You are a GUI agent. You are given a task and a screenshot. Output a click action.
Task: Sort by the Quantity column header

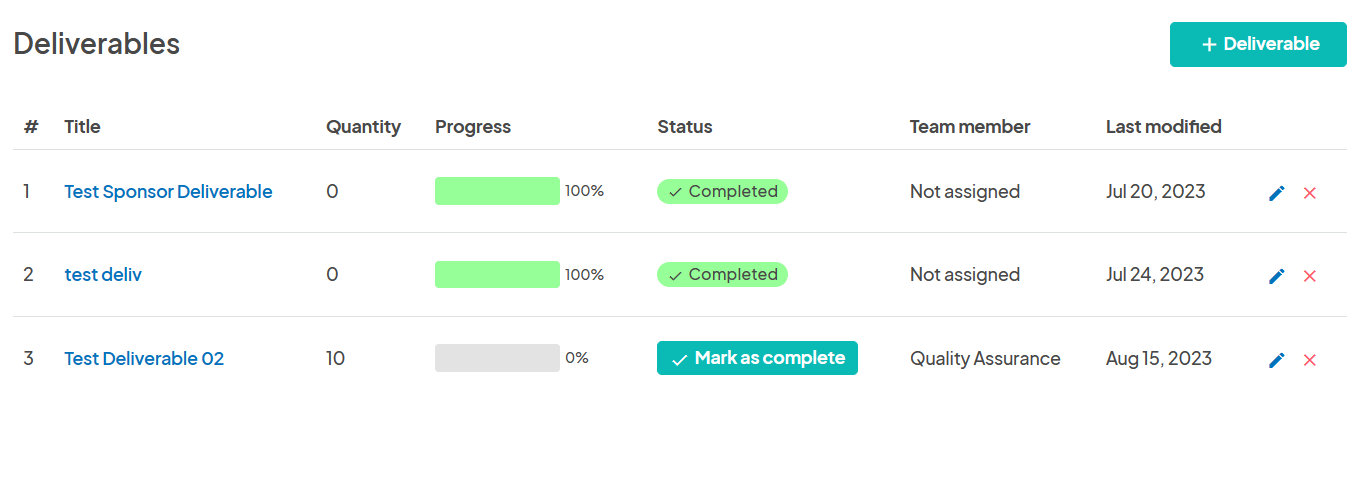(x=363, y=126)
